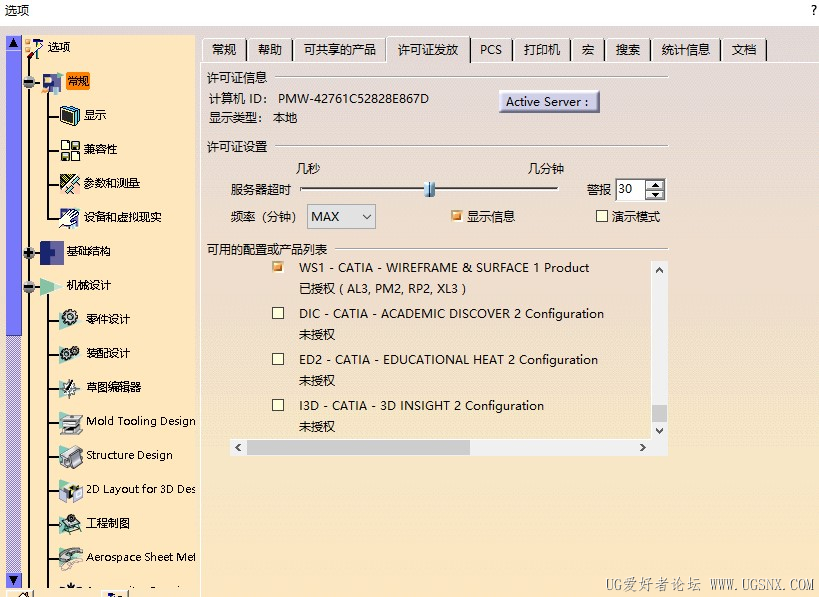The height and width of the screenshot is (597, 819).
Task: Uncheck the WS1 Wireframe & Surface license
Action: [x=278, y=267]
